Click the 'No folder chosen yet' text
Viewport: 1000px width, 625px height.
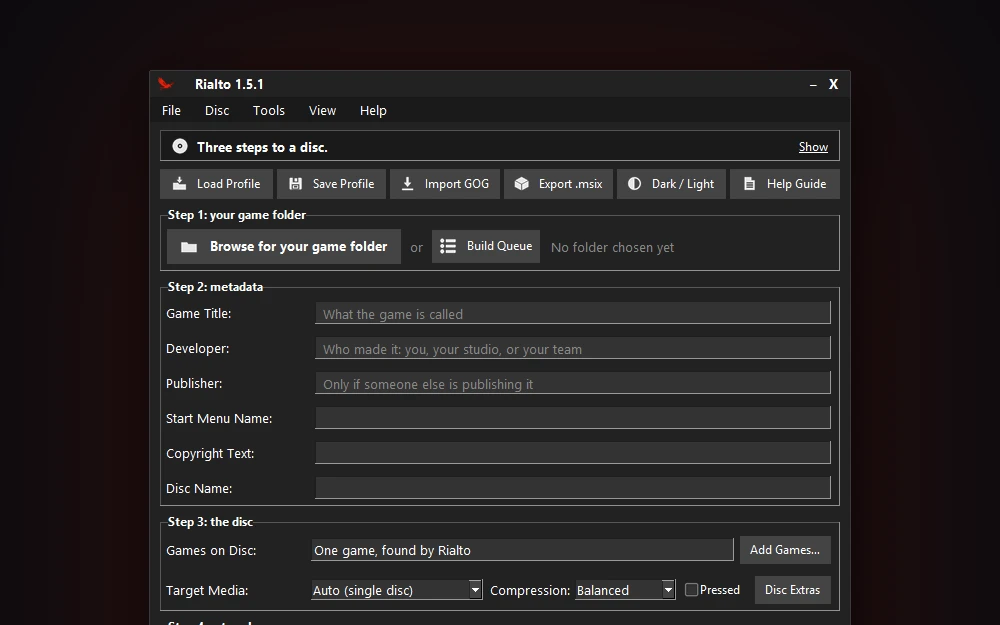(612, 247)
